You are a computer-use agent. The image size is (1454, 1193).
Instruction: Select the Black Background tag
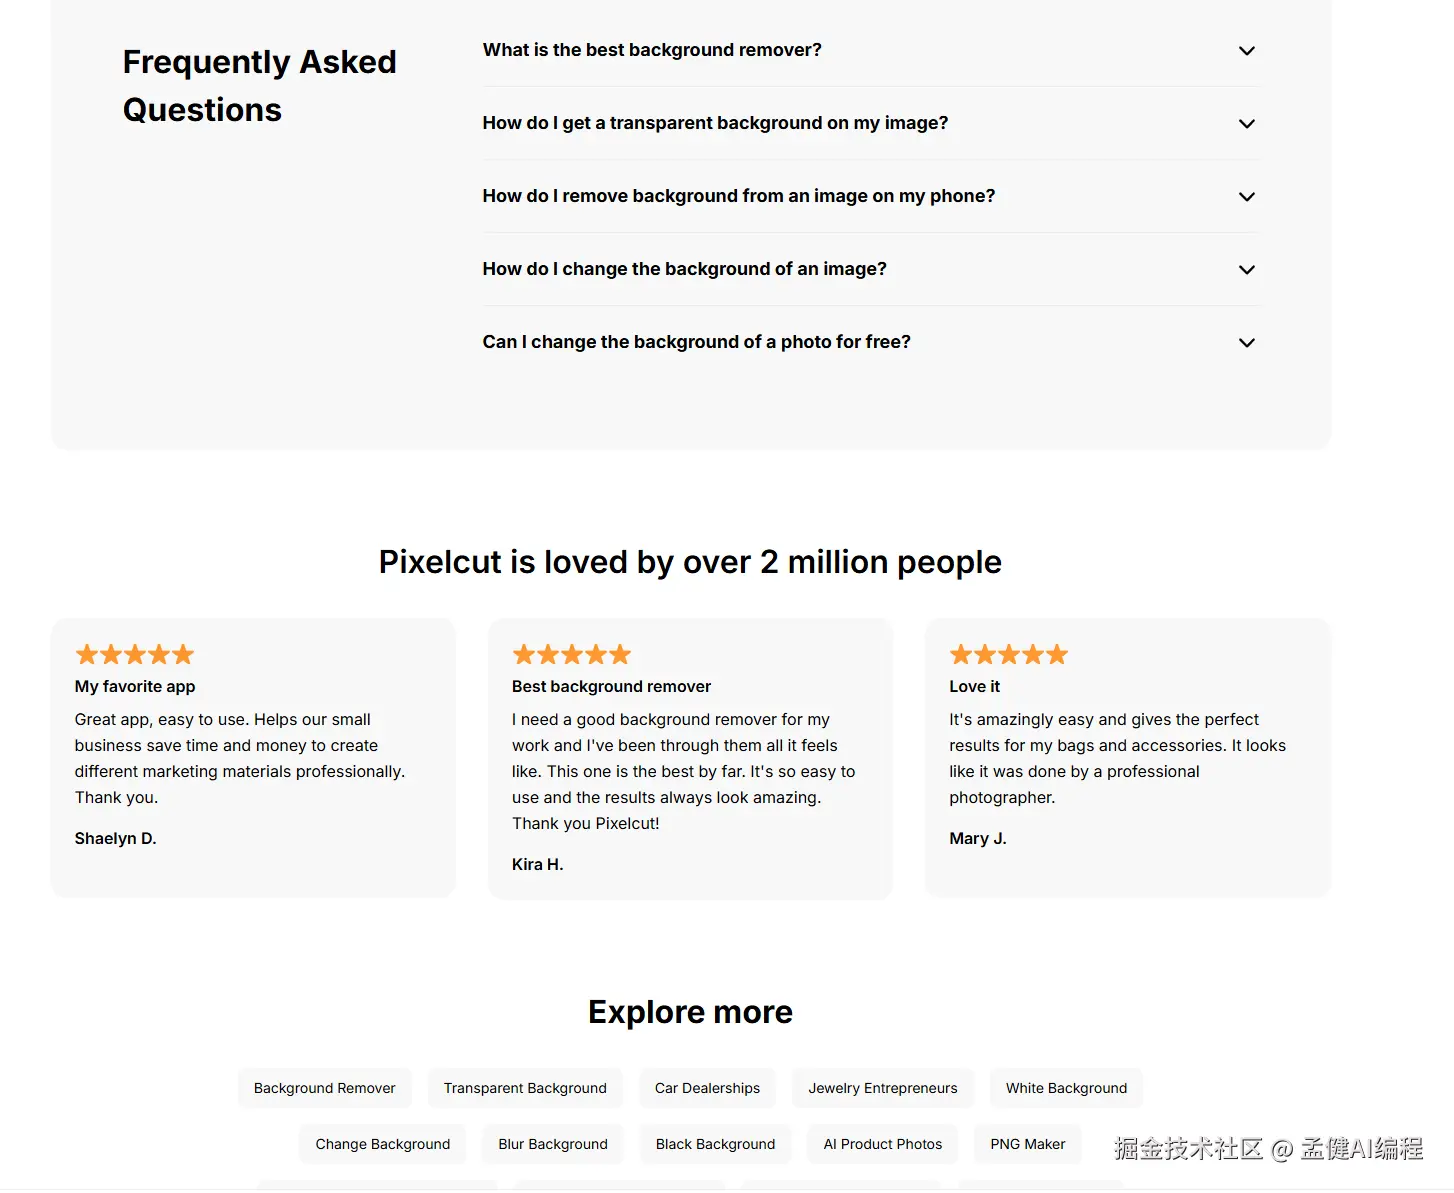pyautogui.click(x=715, y=1144)
